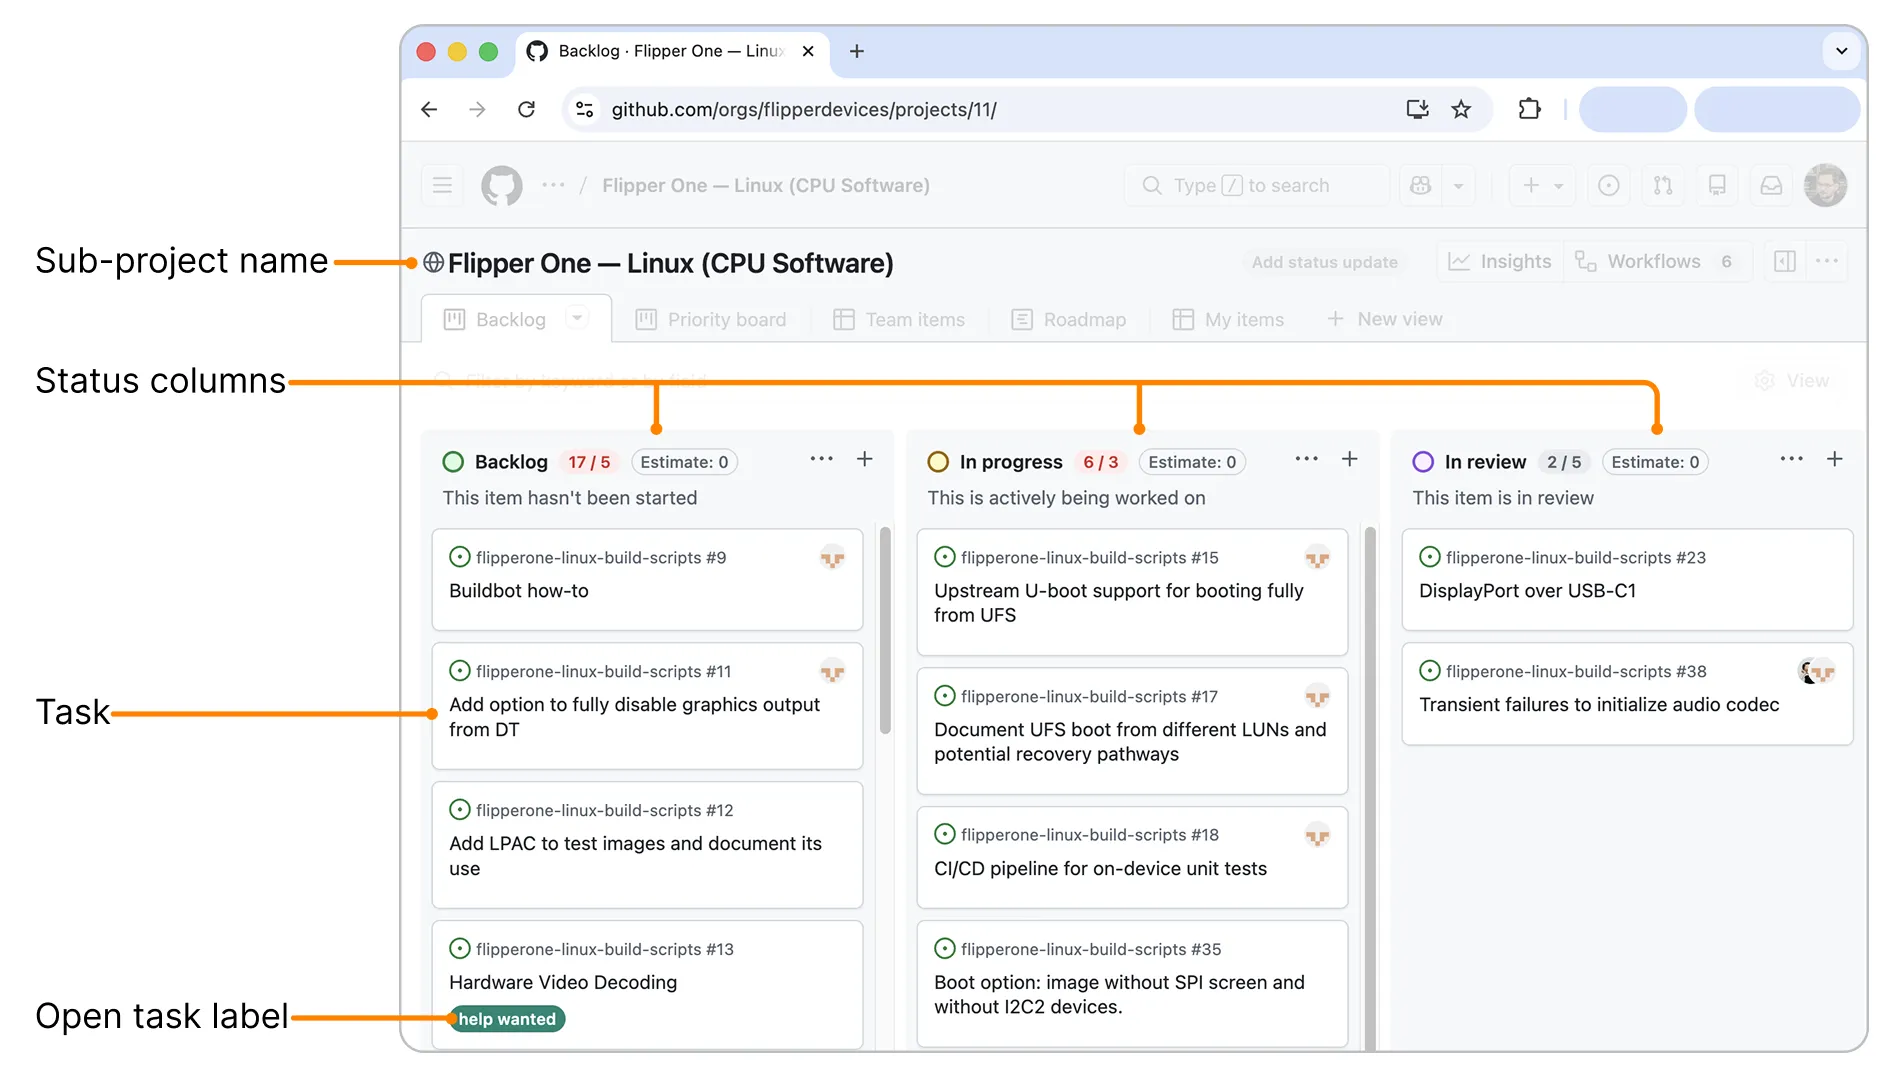Screen dimensions: 1900x1077
Task: Open In review column ellipsis menu
Action: 1792,459
